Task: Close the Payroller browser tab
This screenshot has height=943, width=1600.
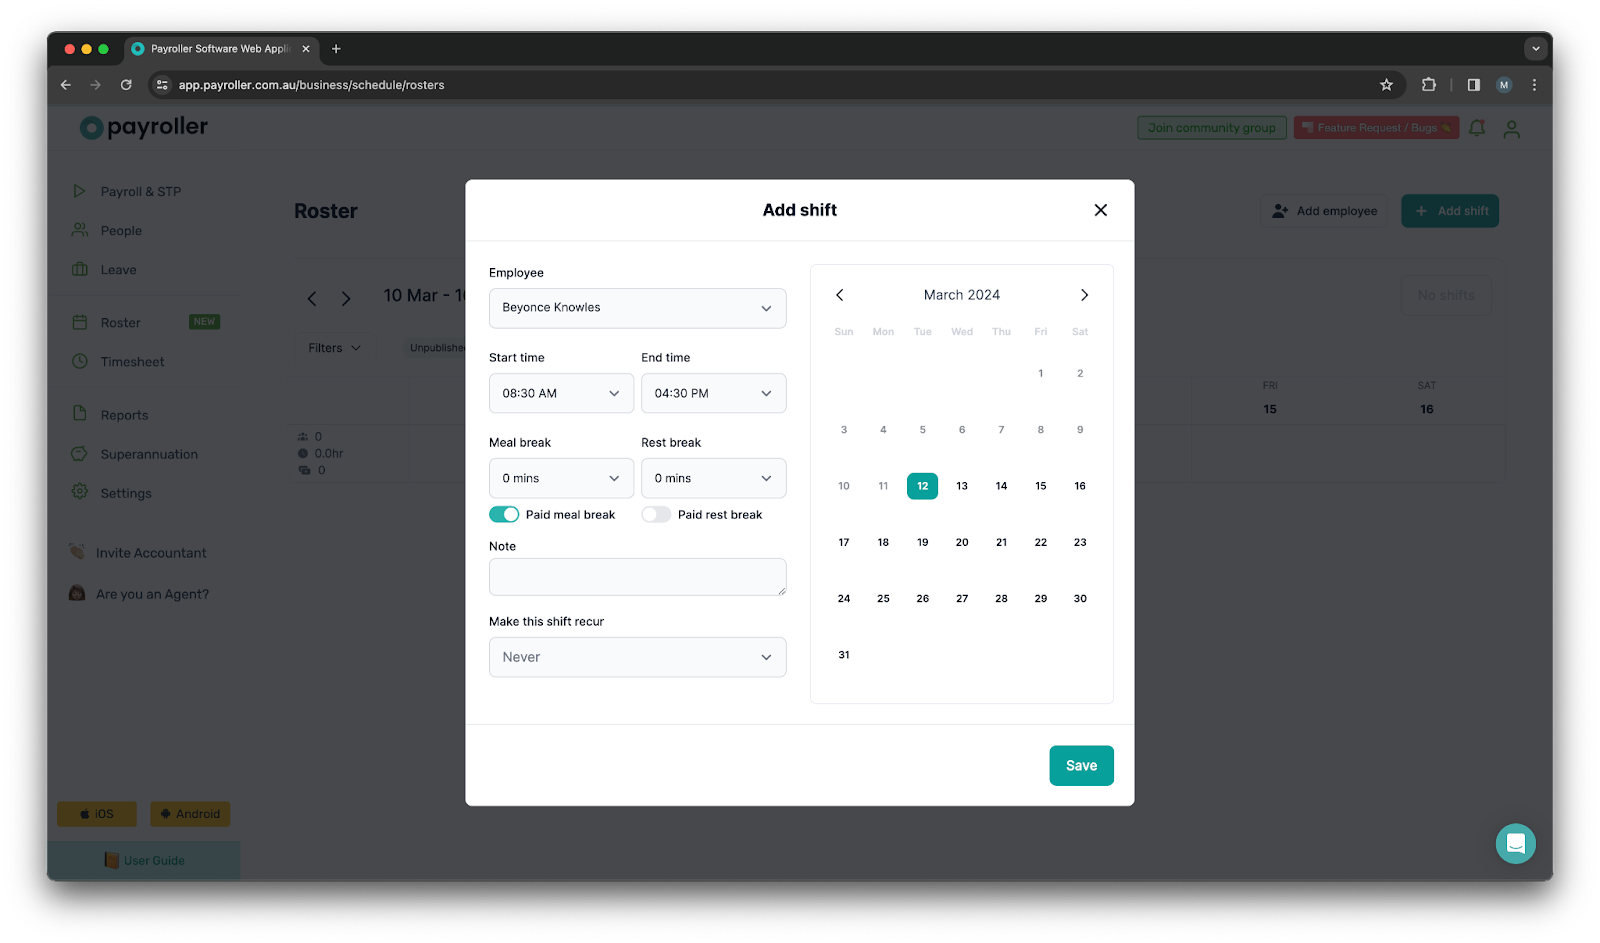Action: coord(306,49)
